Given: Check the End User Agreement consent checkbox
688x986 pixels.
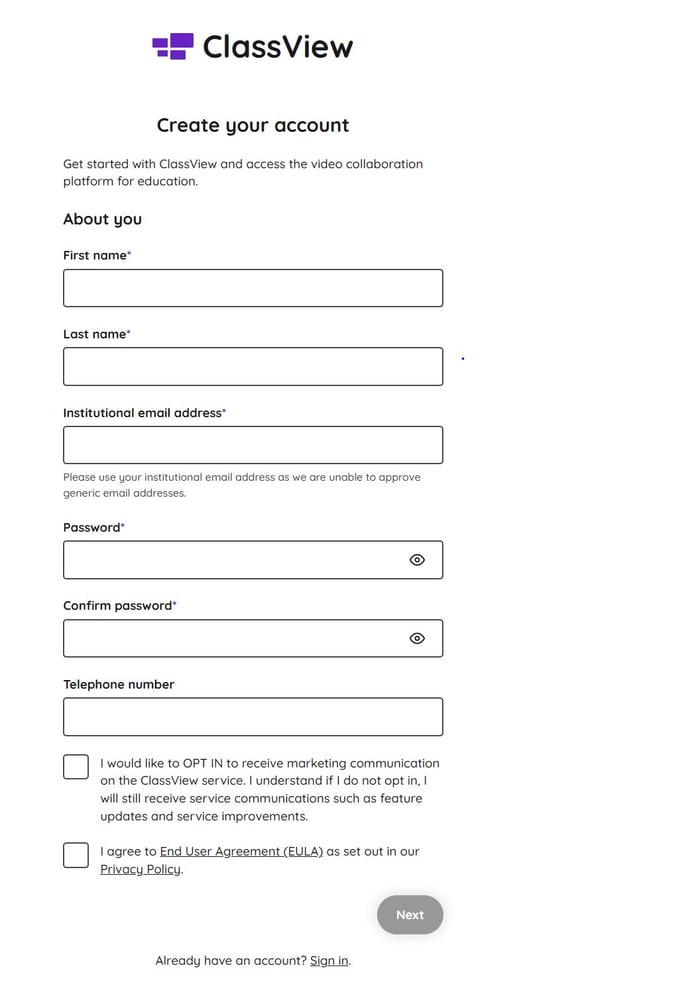Looking at the screenshot, I should click(75, 855).
